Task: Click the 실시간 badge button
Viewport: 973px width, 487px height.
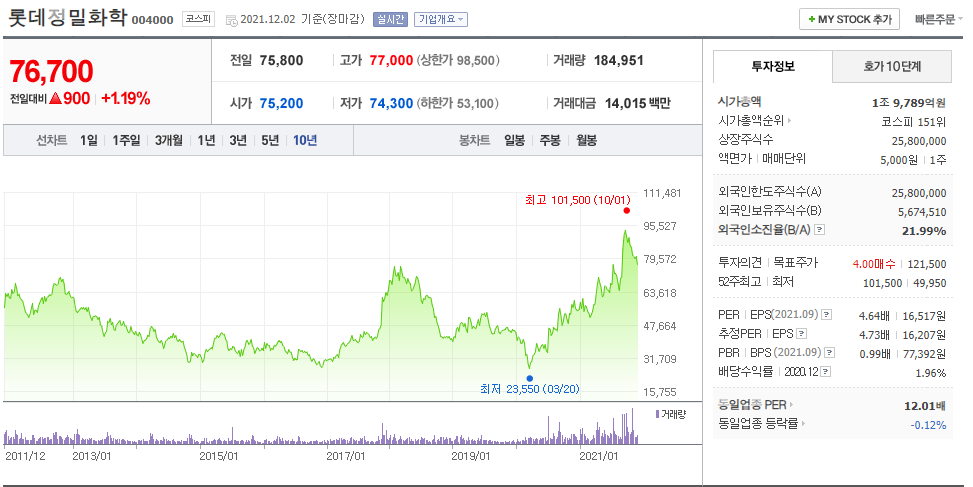Action: (390, 19)
